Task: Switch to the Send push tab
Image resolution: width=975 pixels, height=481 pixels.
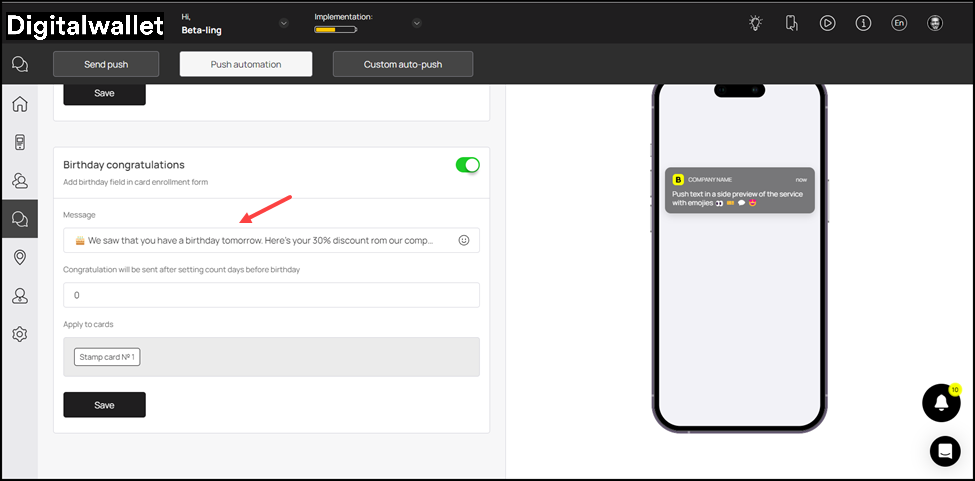Action: click(x=106, y=64)
